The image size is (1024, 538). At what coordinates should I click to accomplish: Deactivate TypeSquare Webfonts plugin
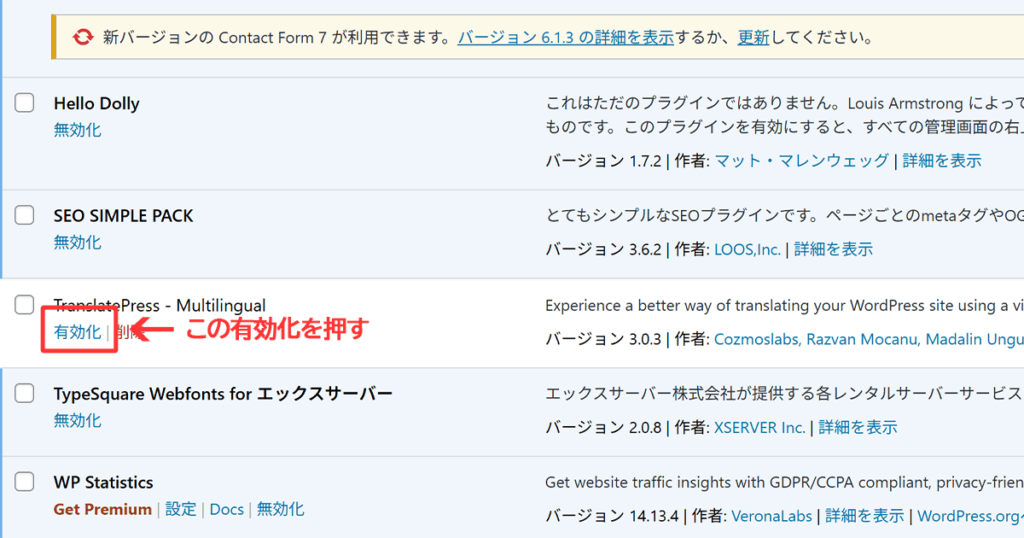point(77,420)
